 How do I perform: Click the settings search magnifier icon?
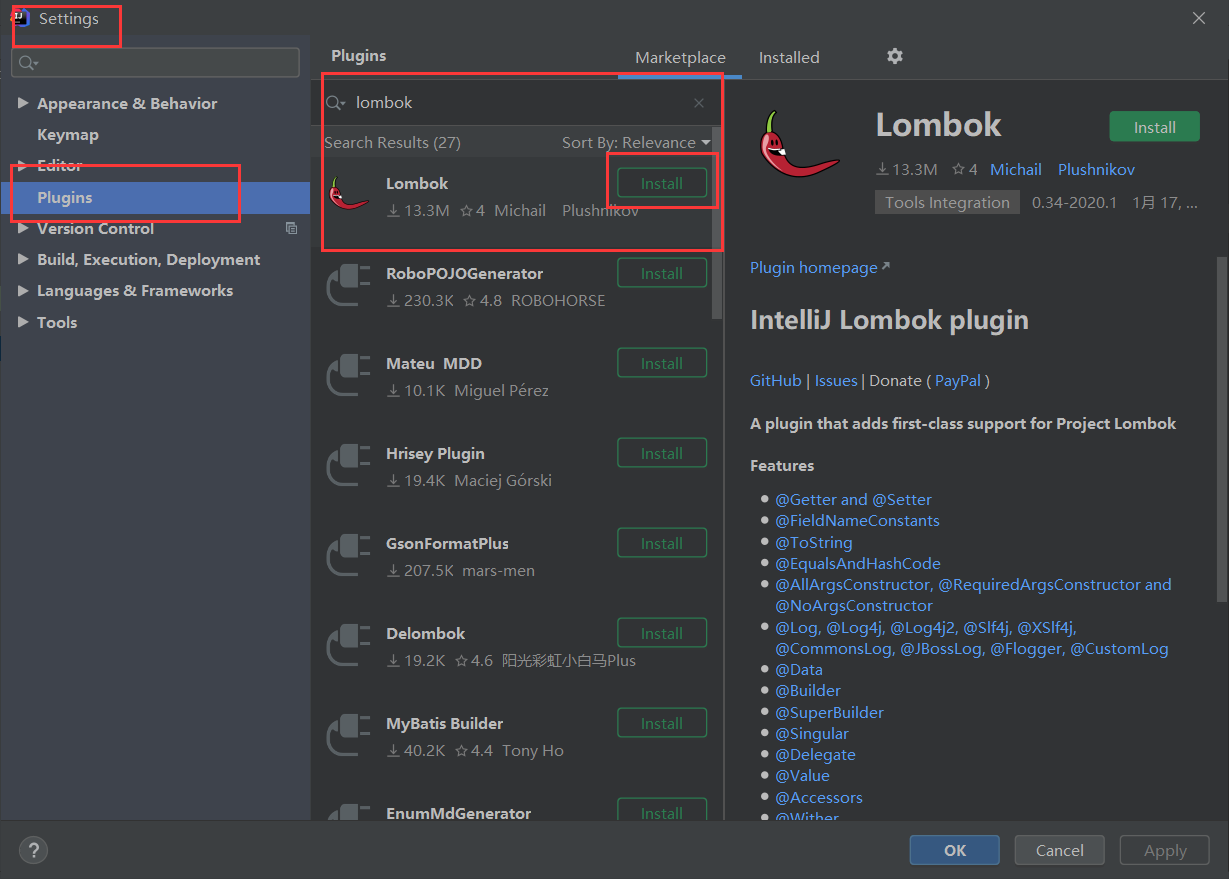click(27, 63)
